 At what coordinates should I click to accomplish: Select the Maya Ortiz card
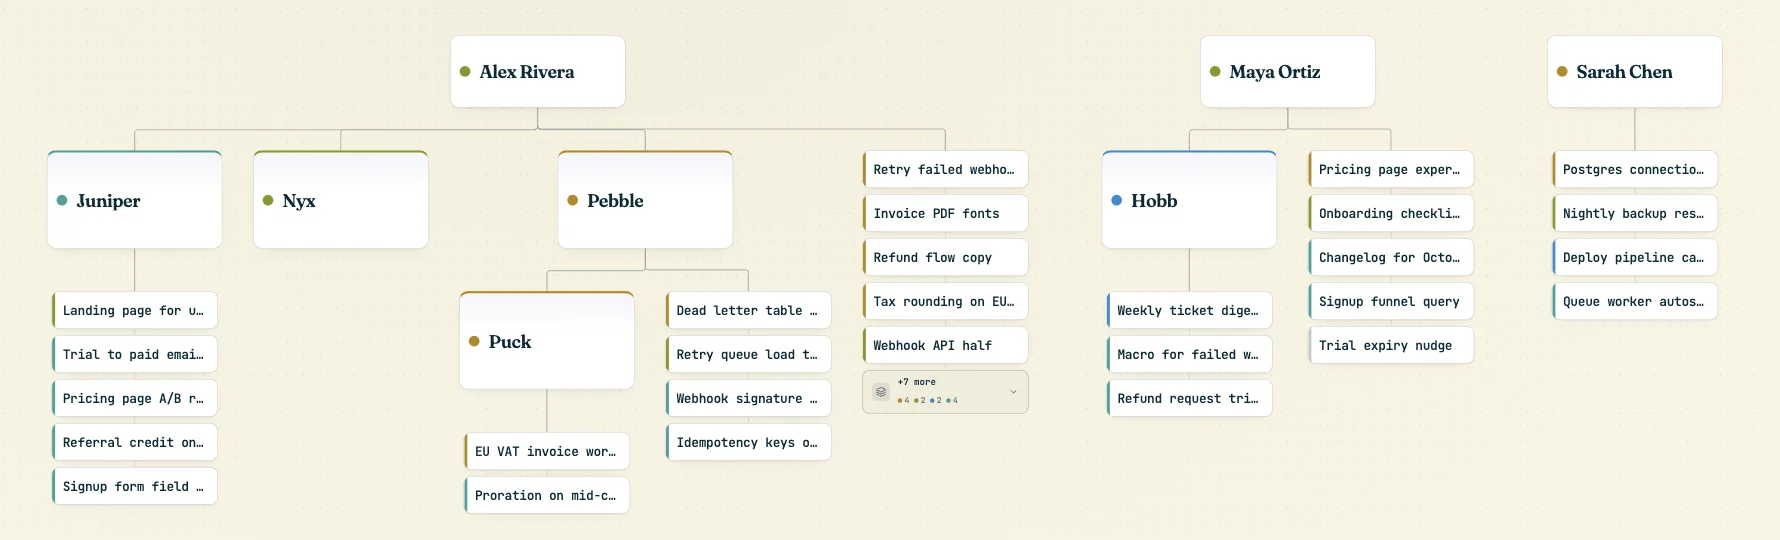tap(1288, 72)
